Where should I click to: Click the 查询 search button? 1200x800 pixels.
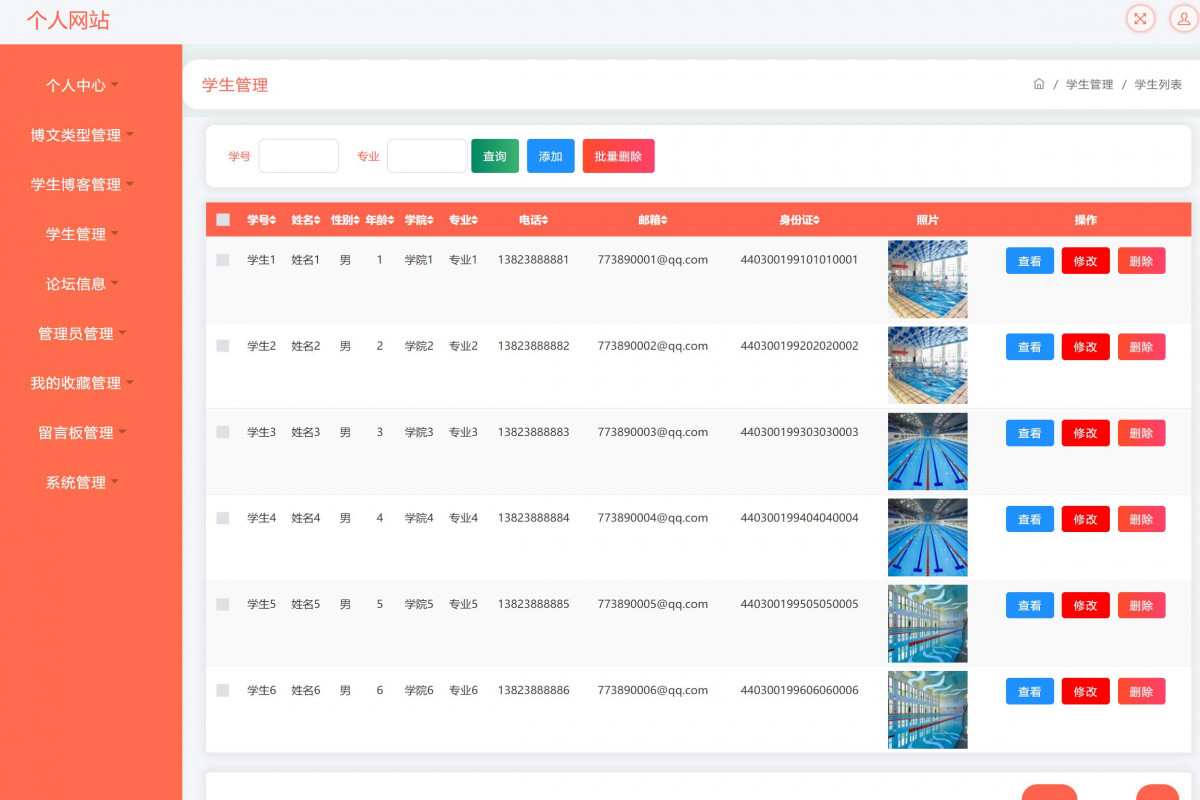coord(494,156)
